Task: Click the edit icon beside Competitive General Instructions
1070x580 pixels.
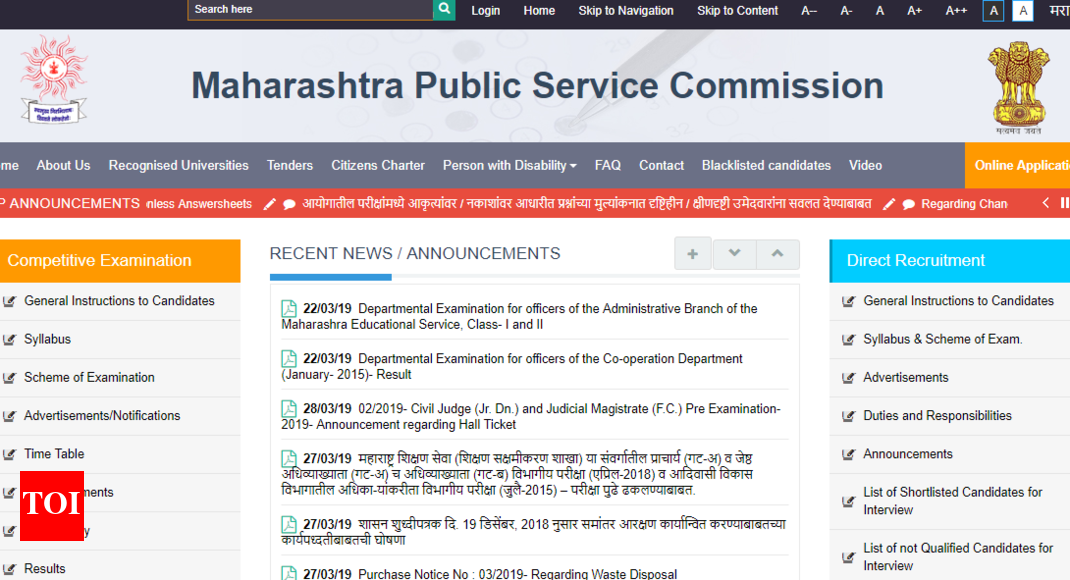Action: 10,301
